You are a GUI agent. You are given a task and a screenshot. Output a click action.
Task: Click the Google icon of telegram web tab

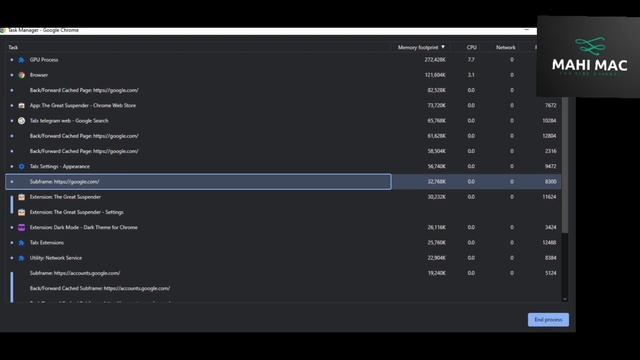click(x=22, y=121)
